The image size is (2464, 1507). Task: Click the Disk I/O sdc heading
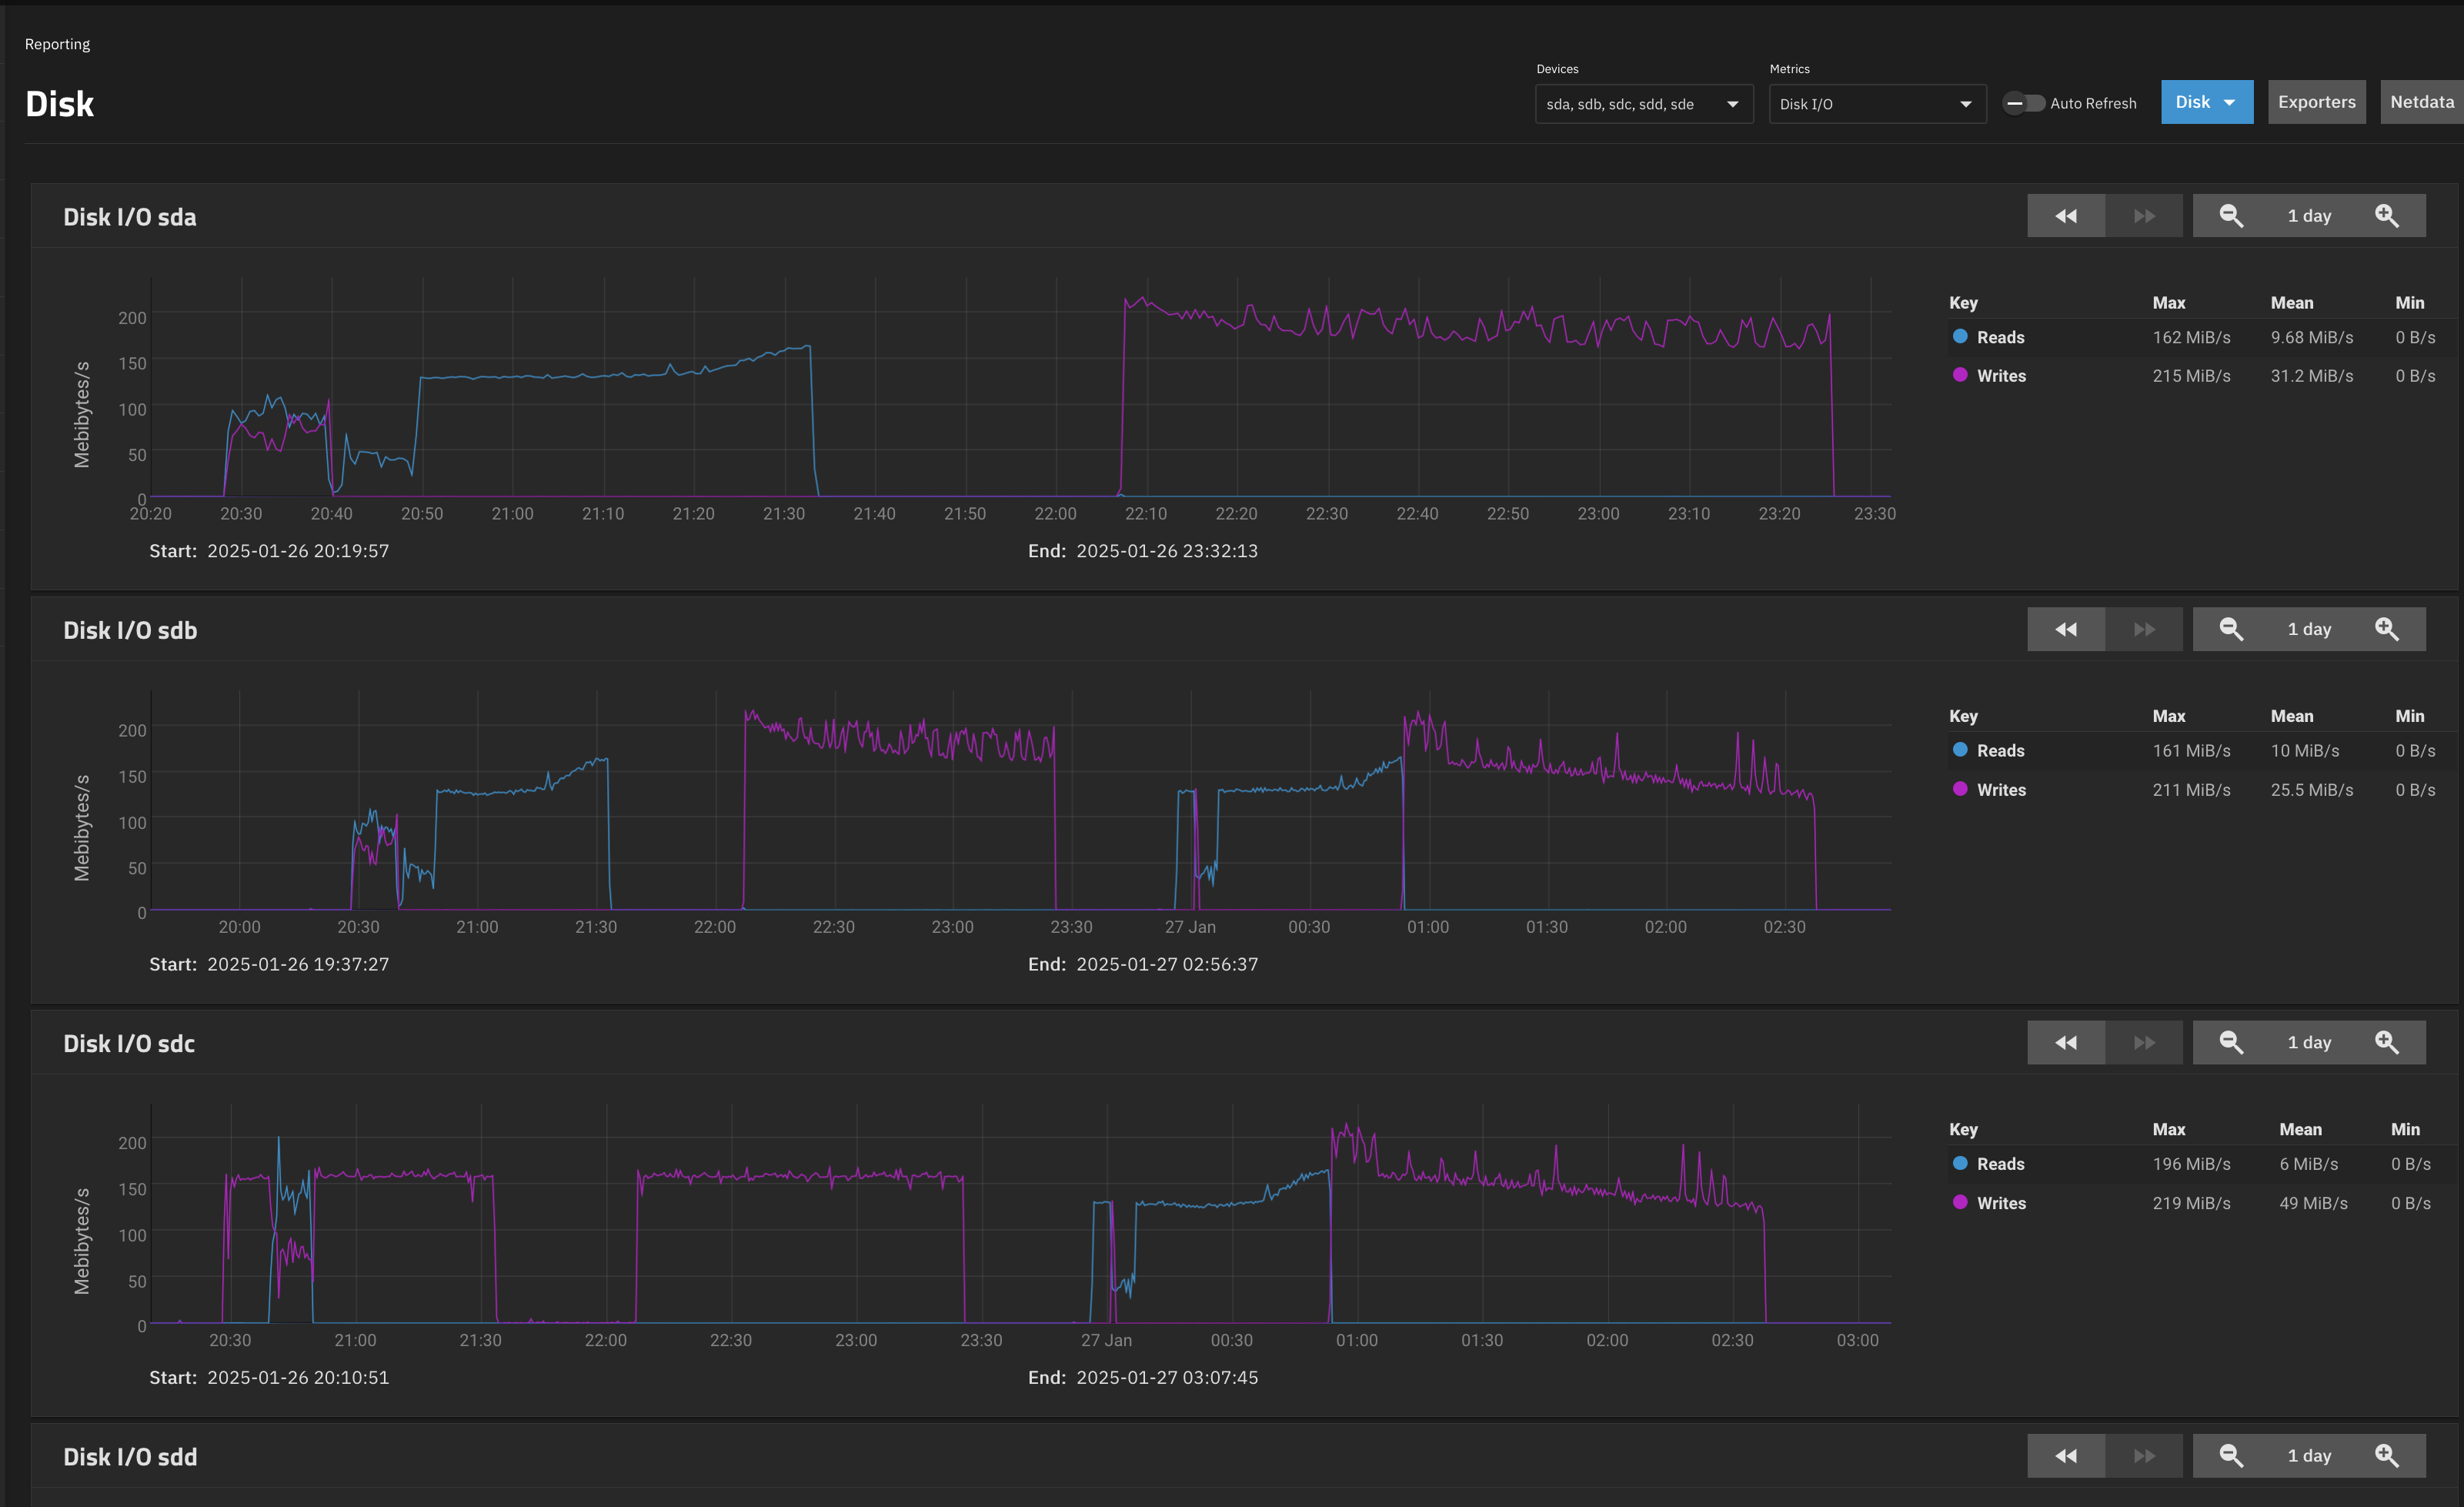[x=129, y=1043]
